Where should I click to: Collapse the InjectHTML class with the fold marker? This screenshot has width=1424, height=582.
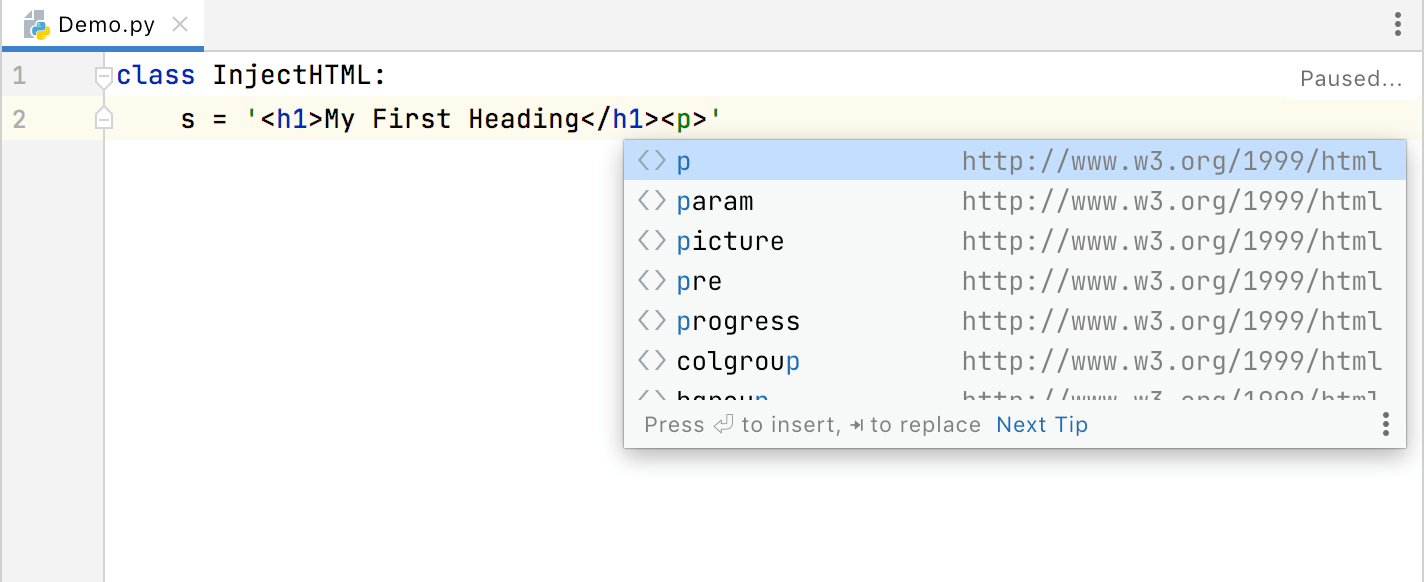click(x=104, y=74)
